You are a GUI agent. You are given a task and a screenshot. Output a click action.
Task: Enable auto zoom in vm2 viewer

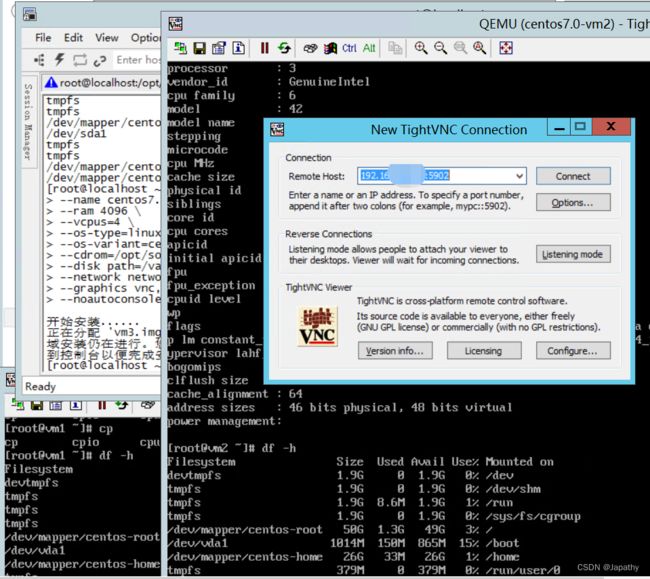(x=479, y=48)
